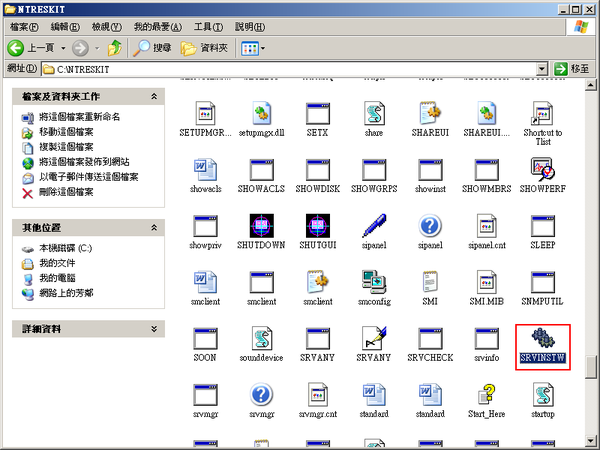Toggle the Folders pane button

click(204, 48)
